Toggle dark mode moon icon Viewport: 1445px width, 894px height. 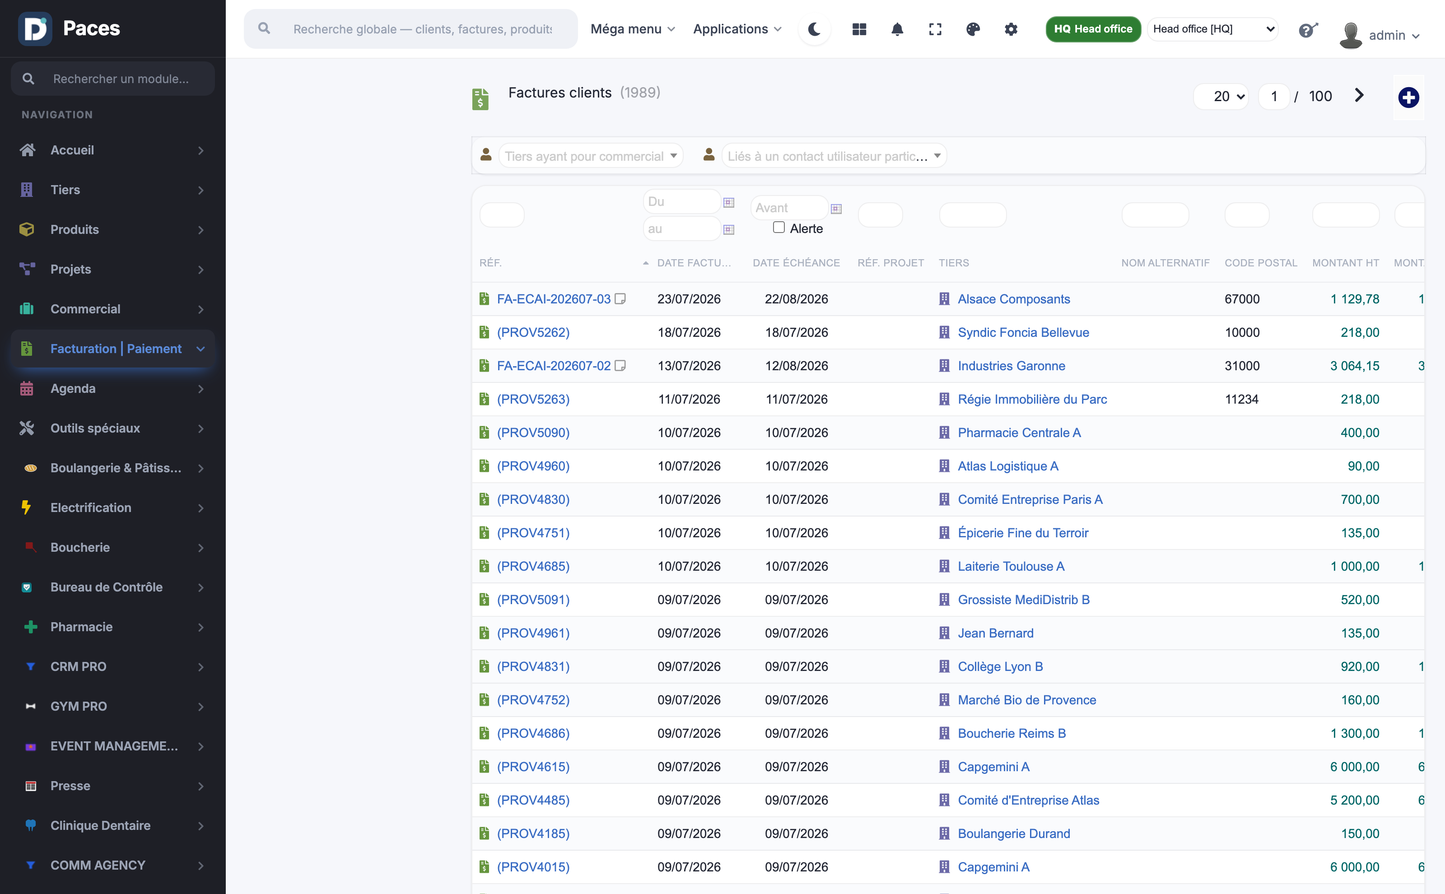(814, 29)
